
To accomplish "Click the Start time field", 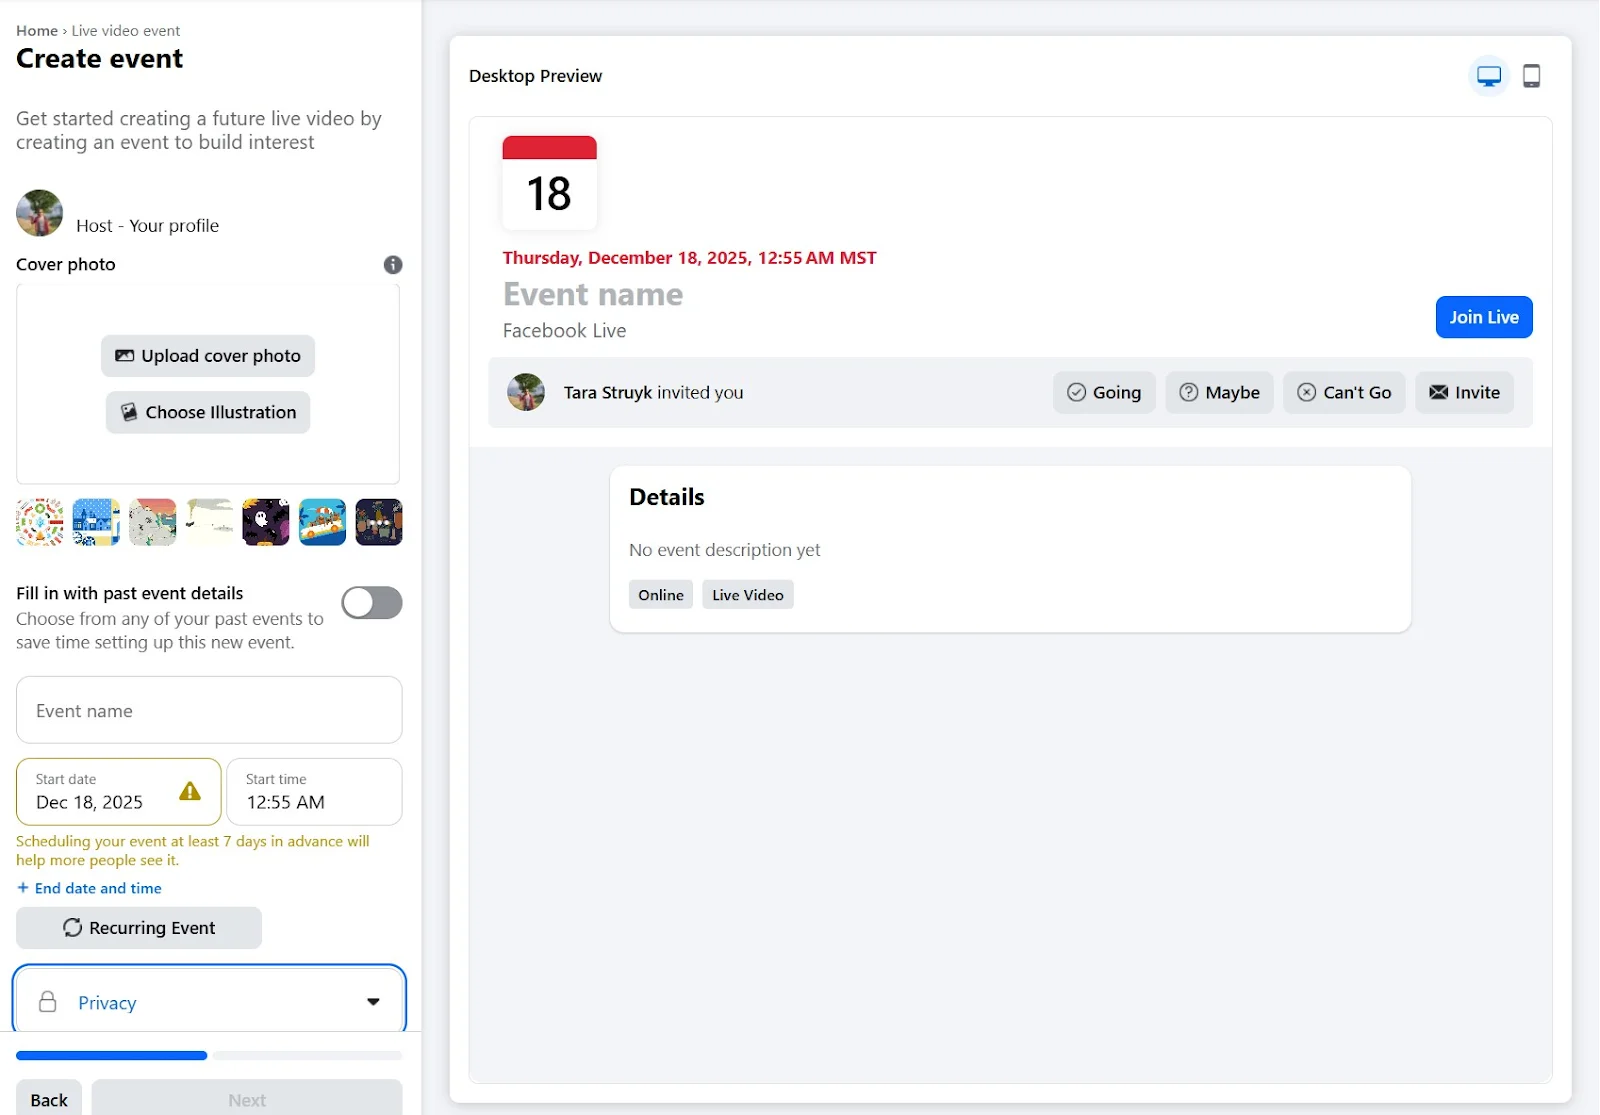I will pyautogui.click(x=314, y=792).
